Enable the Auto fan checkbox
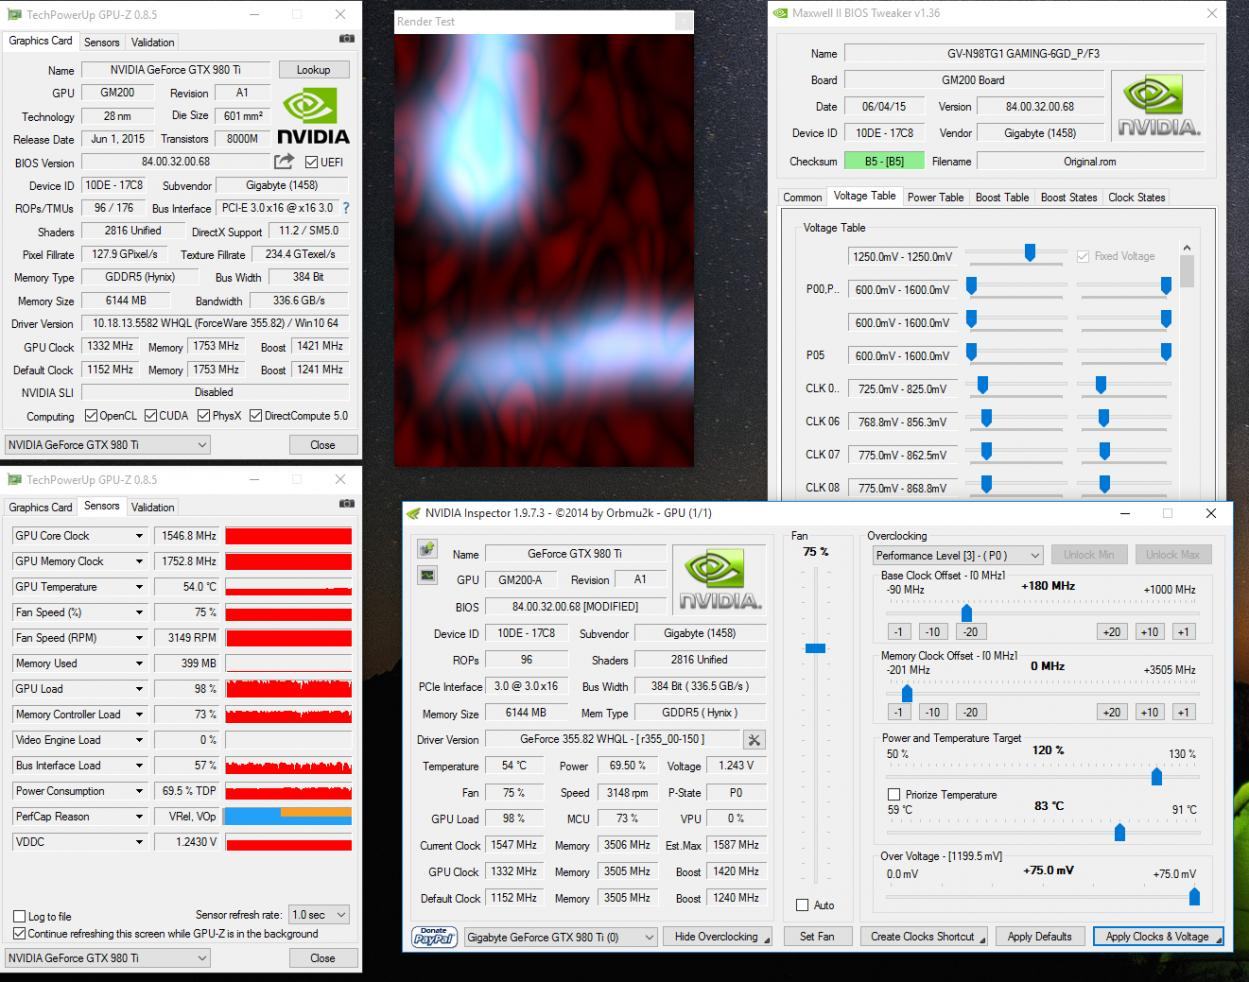Screen dimensions: 1249x982 [802, 905]
